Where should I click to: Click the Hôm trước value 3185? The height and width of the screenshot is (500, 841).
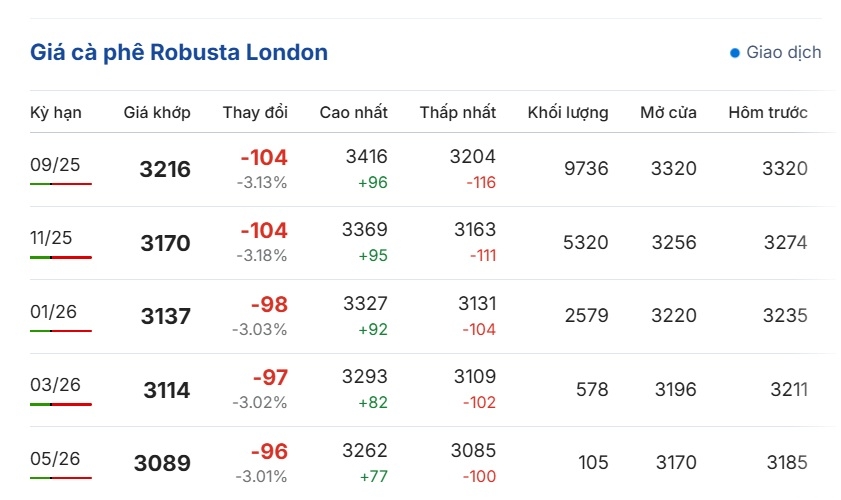pos(787,462)
